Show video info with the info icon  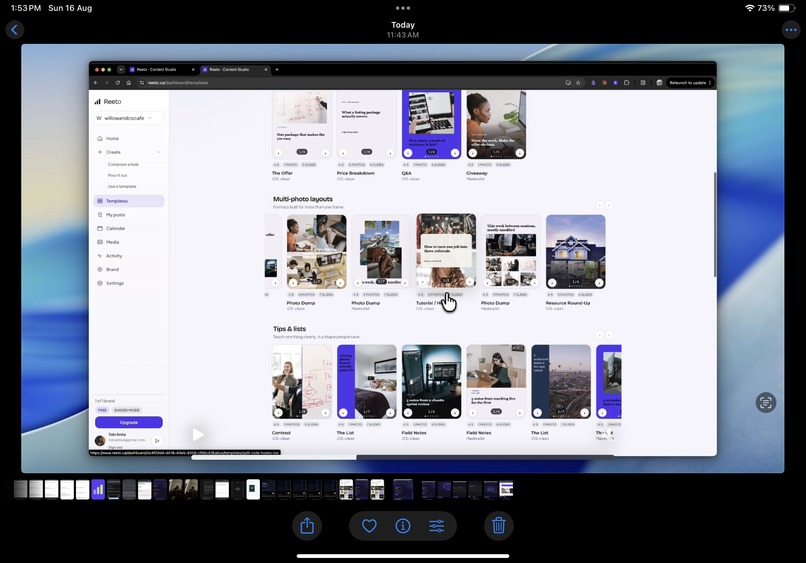[x=403, y=525]
